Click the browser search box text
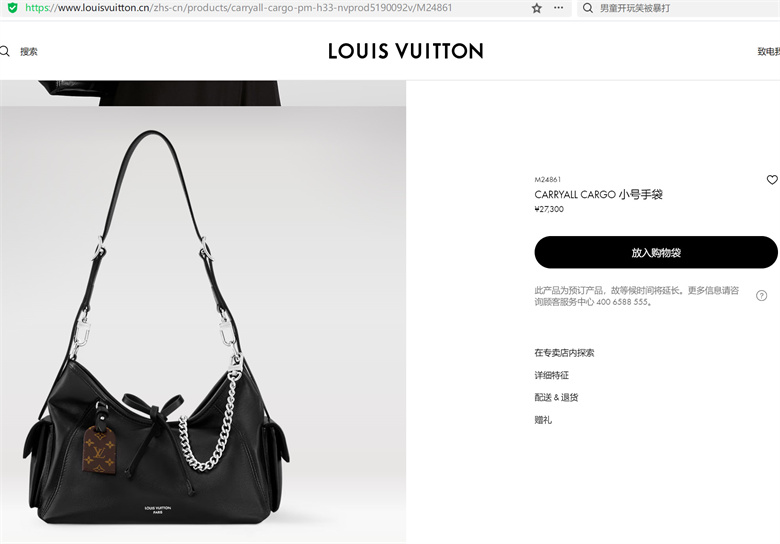This screenshot has height=544, width=780. 635,8
